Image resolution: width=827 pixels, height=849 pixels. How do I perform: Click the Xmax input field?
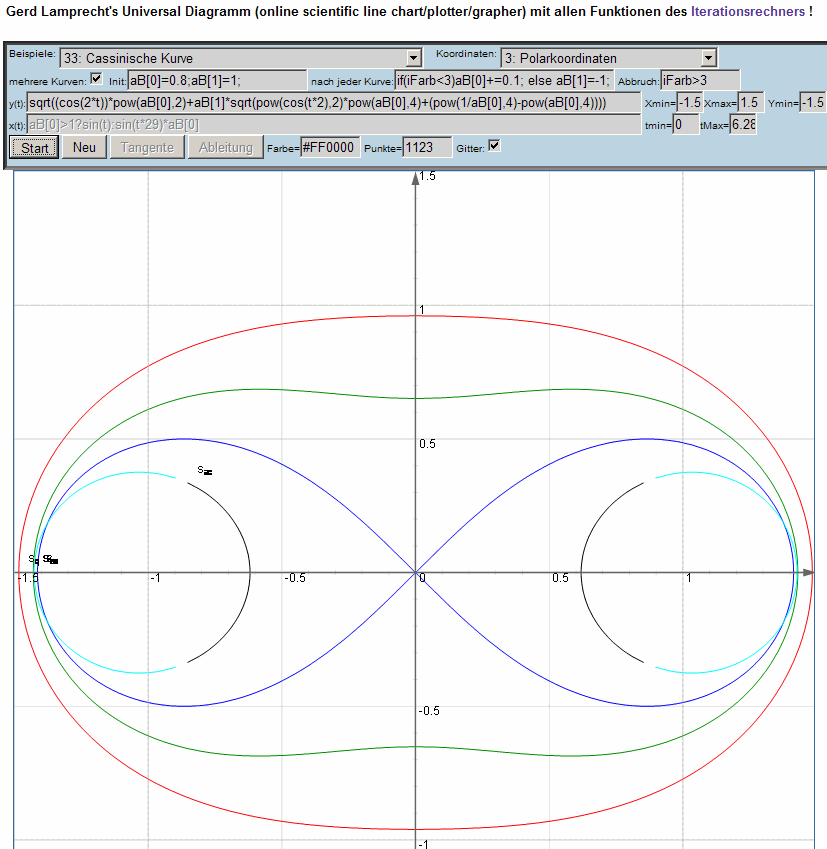click(751, 102)
